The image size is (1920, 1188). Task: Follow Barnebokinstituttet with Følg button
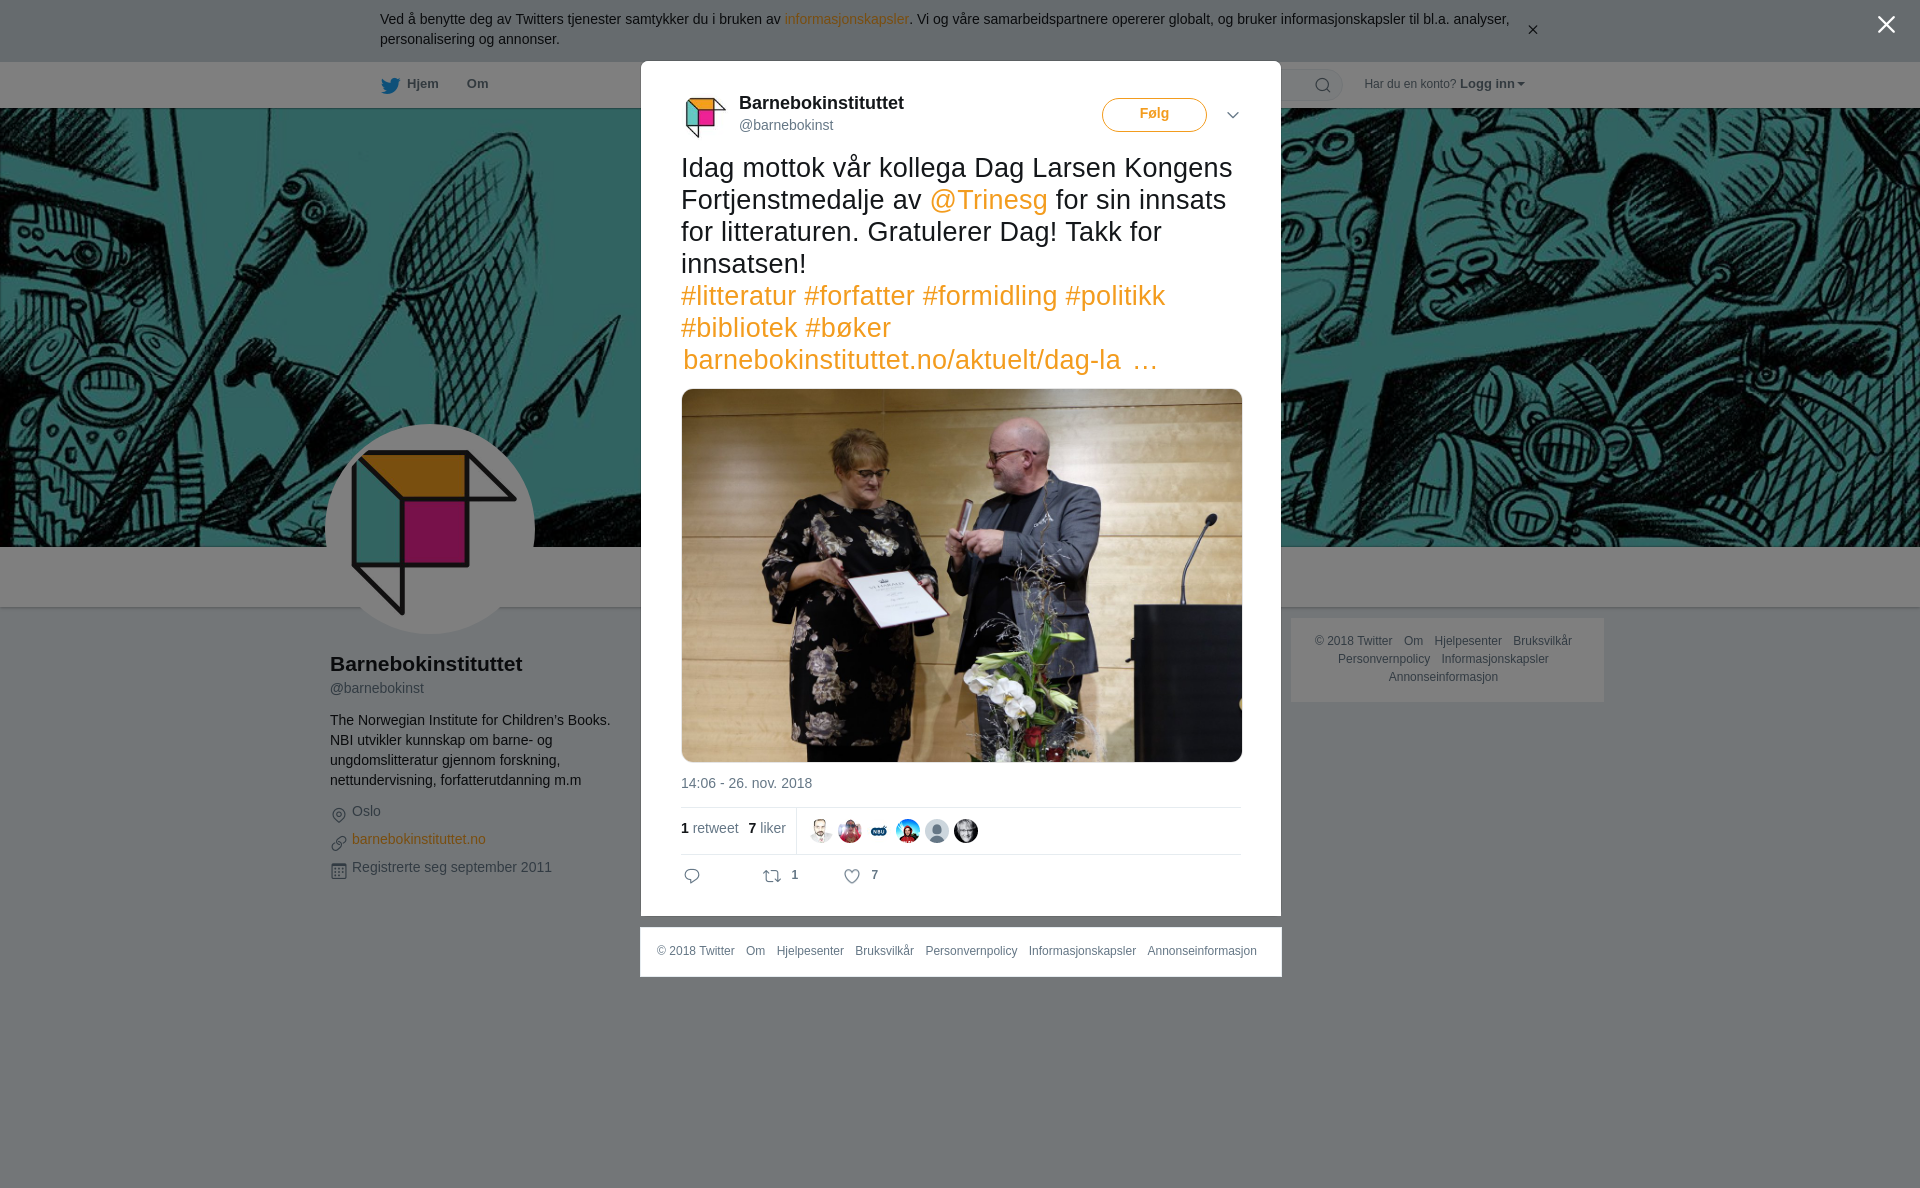coord(1154,115)
